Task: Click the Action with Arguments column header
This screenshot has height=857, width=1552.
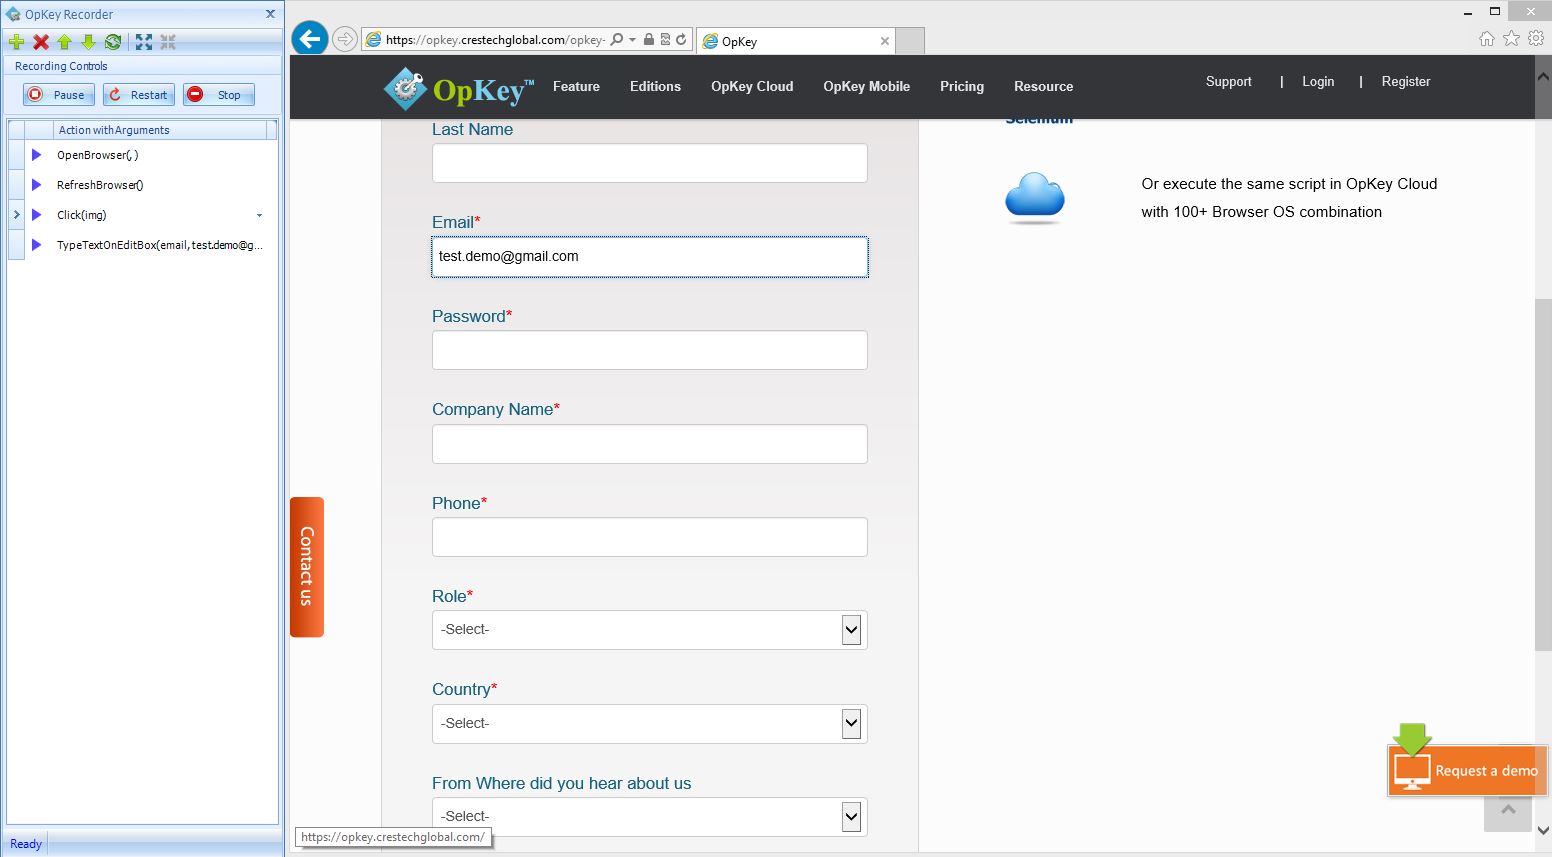Action: tap(161, 130)
